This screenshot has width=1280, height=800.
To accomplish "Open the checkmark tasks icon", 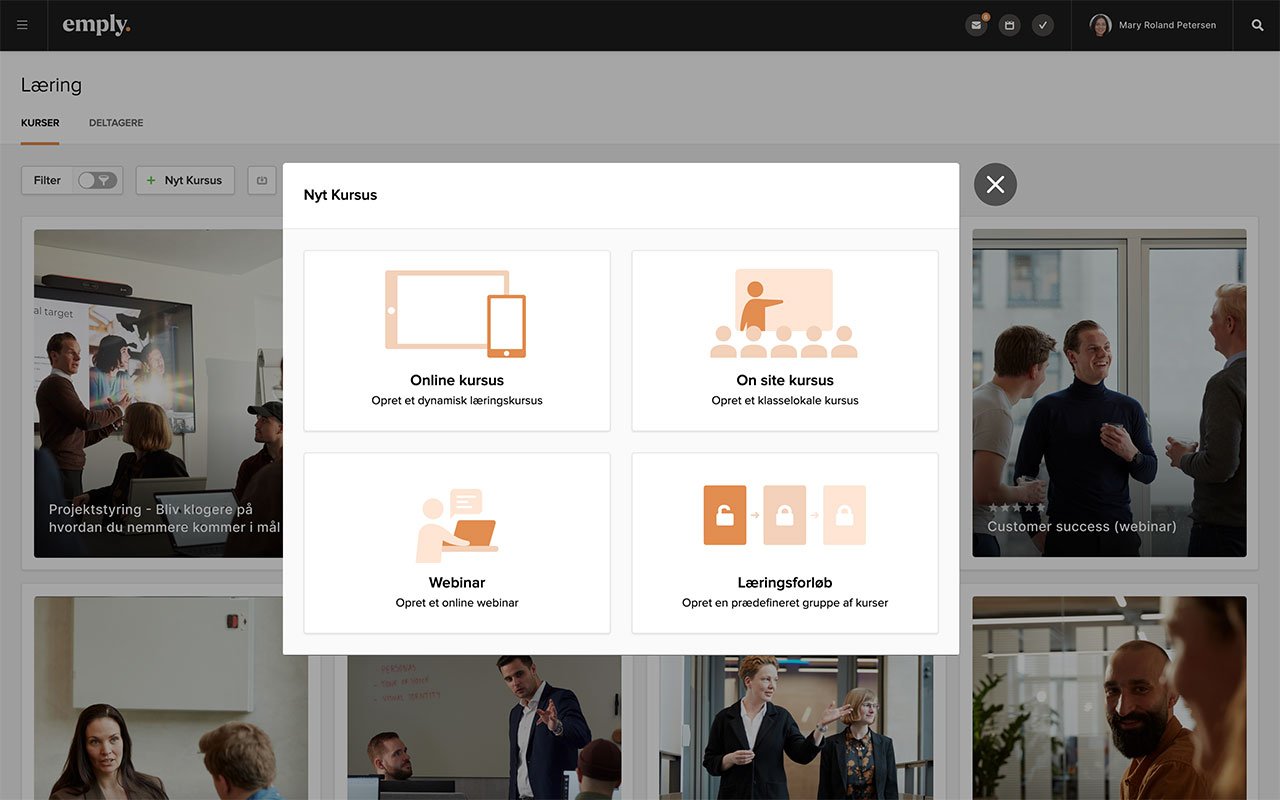I will [x=1043, y=25].
